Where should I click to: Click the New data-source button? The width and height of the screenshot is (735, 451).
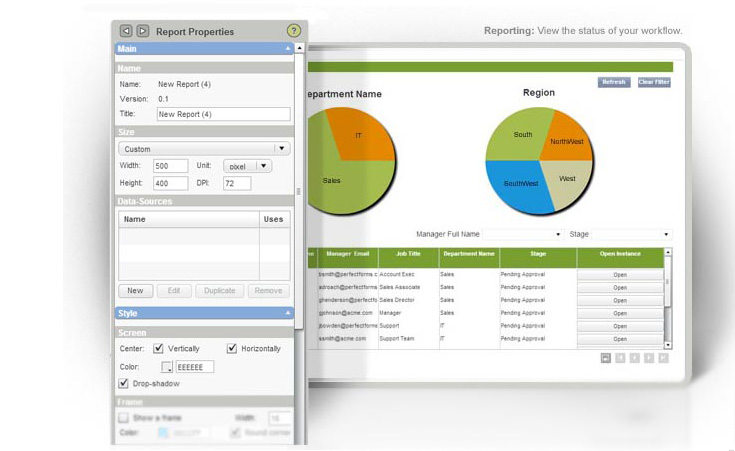pos(135,291)
